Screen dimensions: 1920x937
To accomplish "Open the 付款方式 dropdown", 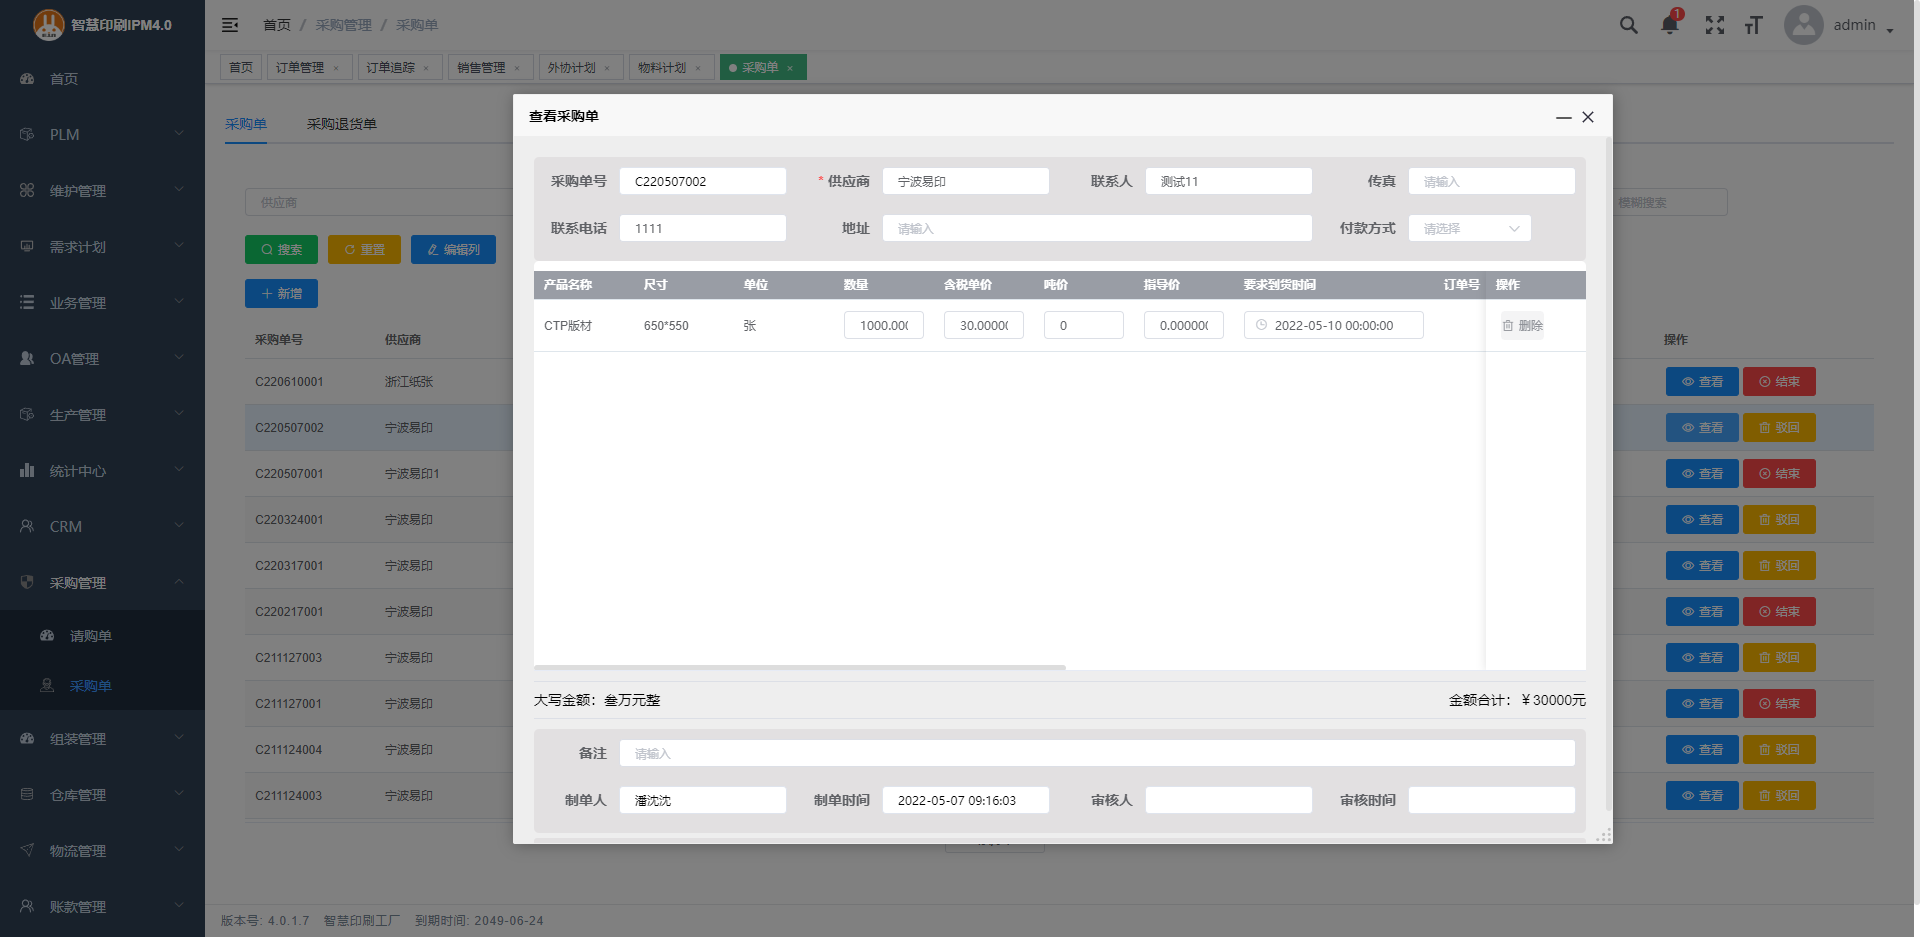I will 1469,229.
